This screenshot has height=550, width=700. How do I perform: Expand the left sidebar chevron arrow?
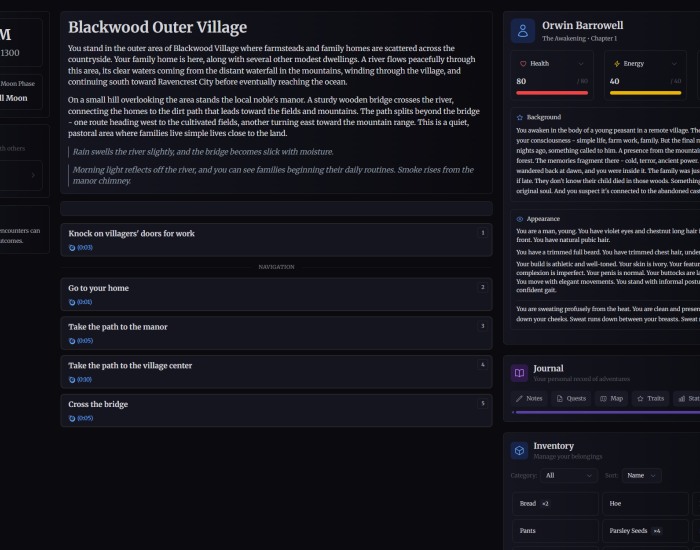(x=33, y=176)
